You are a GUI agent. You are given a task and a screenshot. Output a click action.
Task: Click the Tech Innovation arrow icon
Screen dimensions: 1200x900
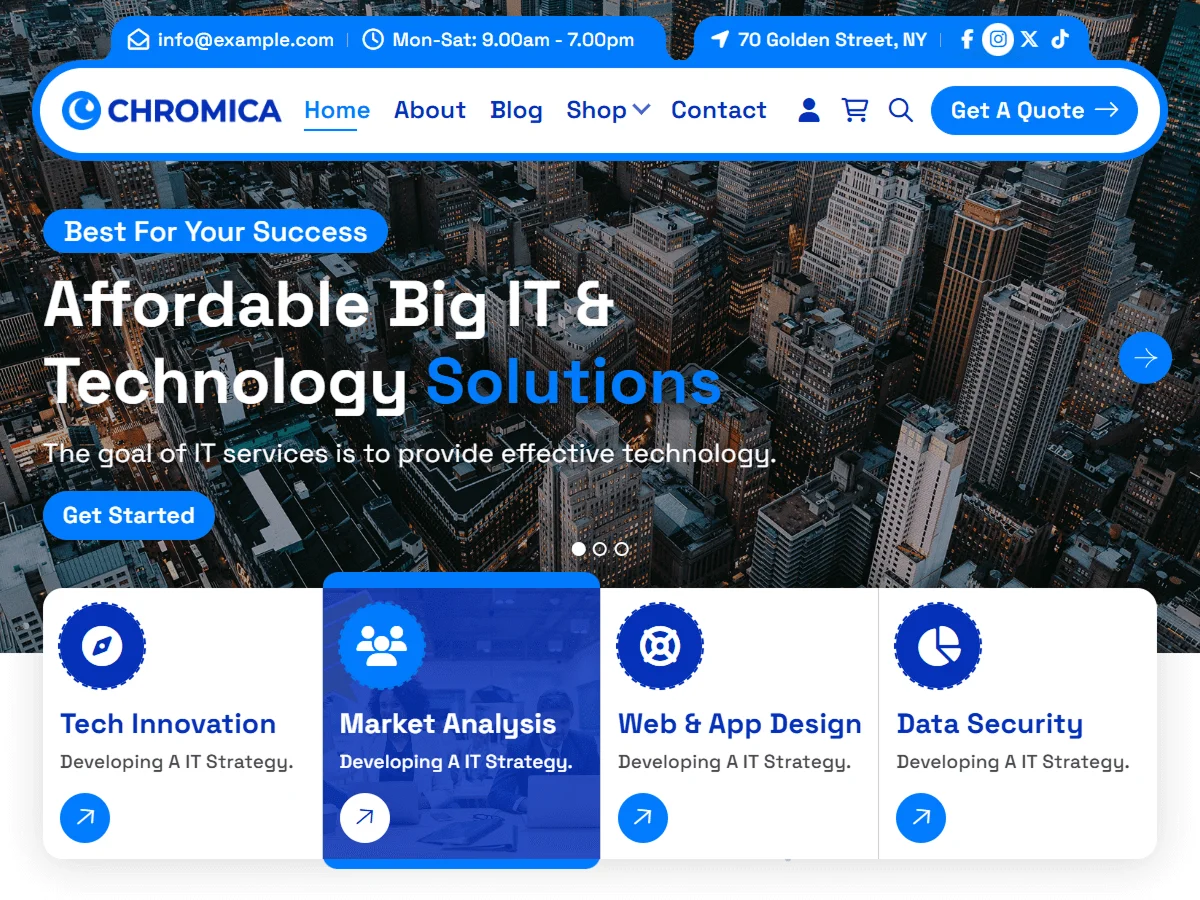(x=85, y=818)
